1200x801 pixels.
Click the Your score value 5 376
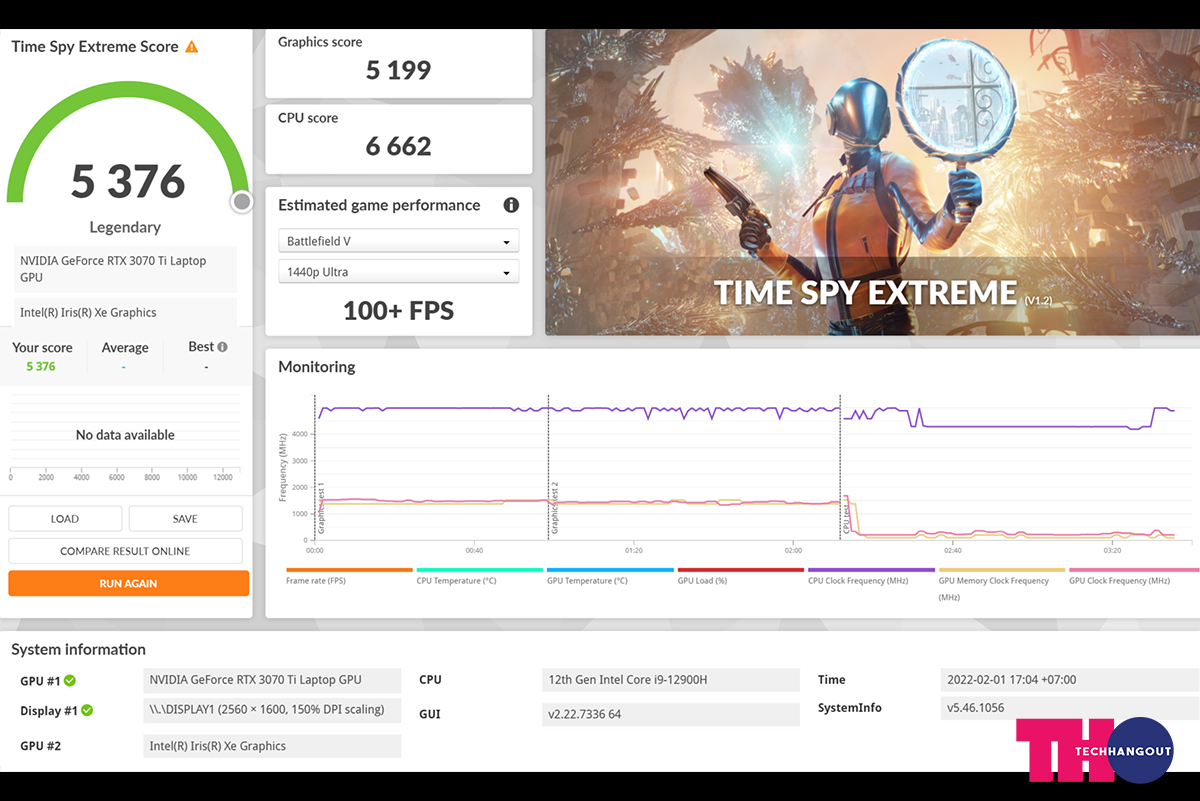[x=41, y=367]
